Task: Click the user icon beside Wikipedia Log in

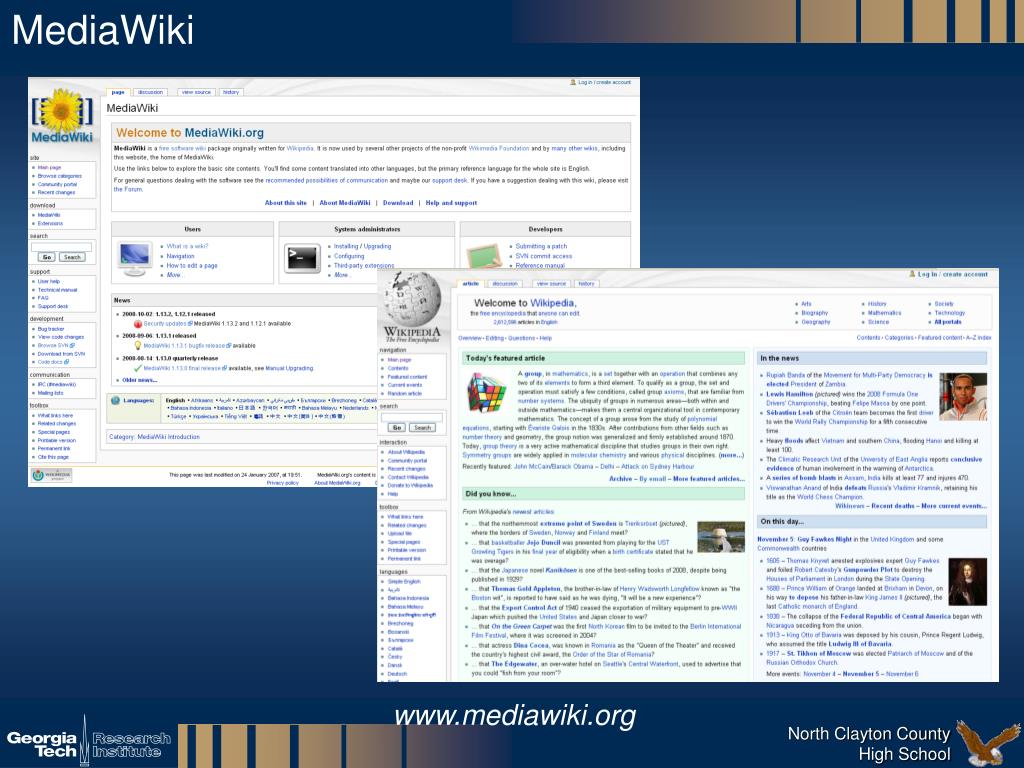Action: point(912,274)
